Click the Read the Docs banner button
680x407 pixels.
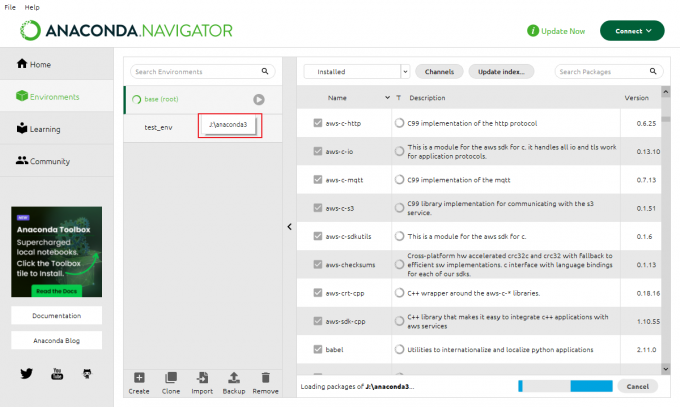coord(56,291)
